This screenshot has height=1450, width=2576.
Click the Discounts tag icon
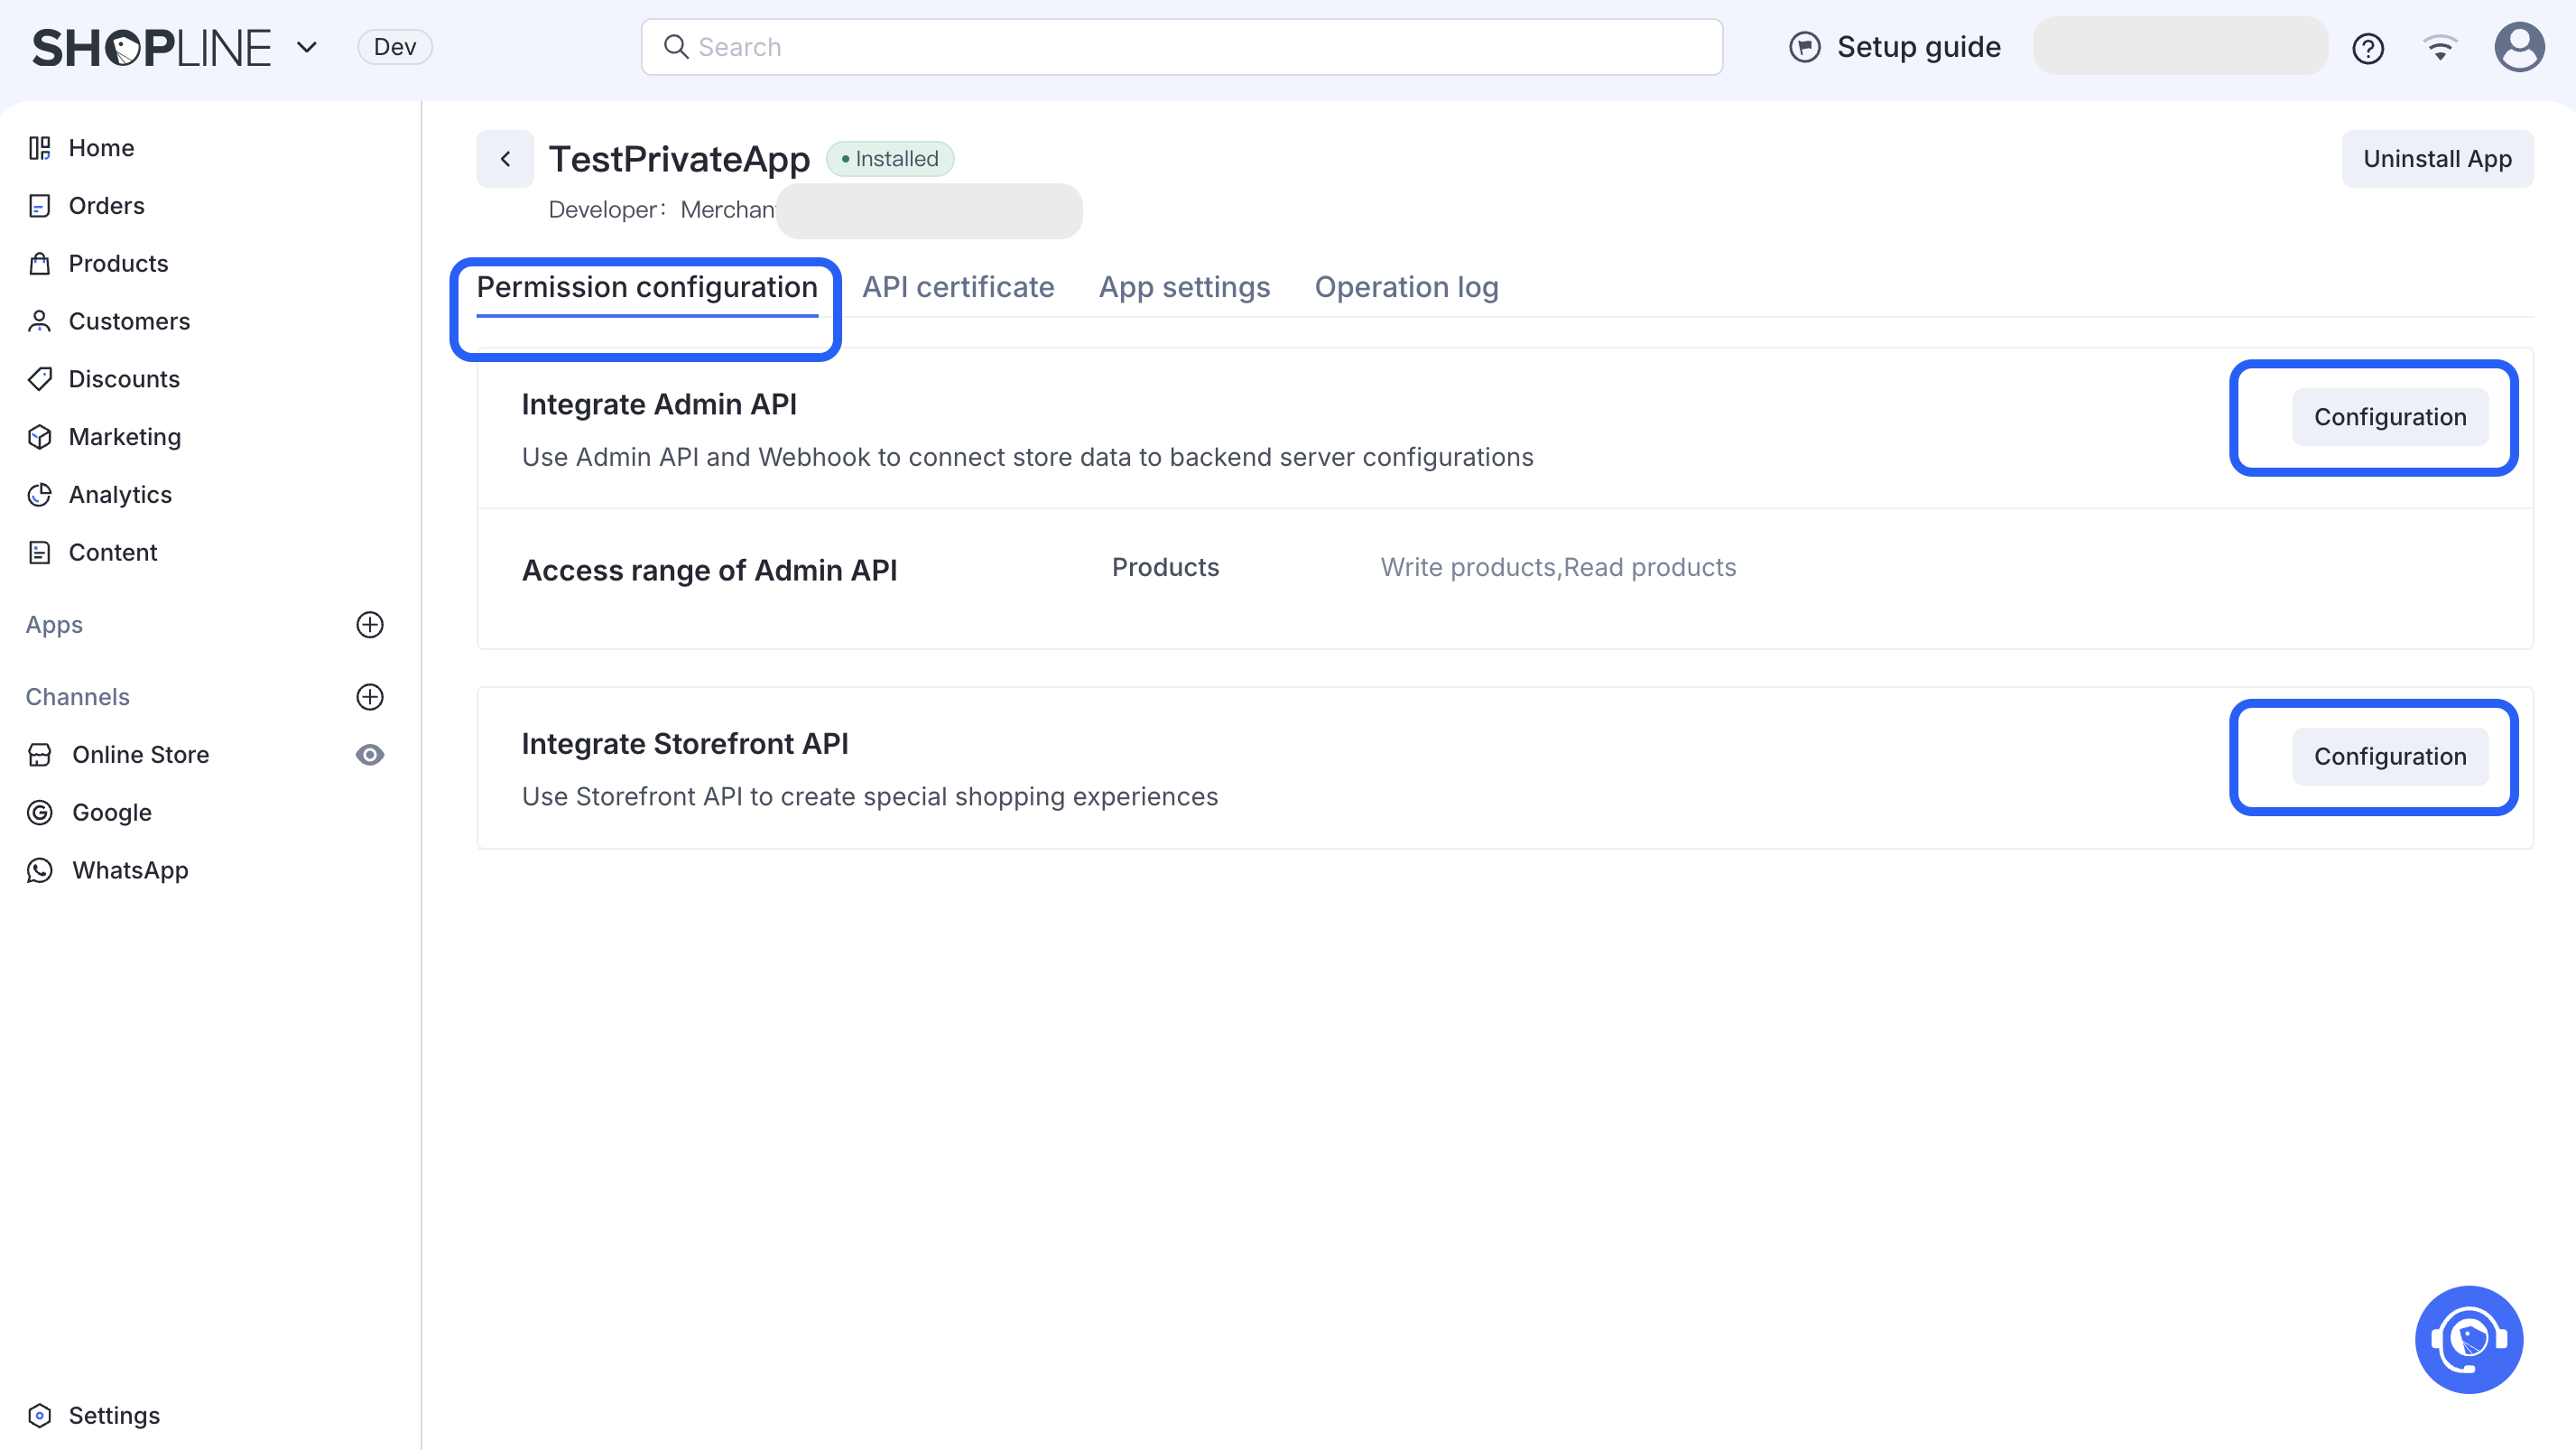39,379
